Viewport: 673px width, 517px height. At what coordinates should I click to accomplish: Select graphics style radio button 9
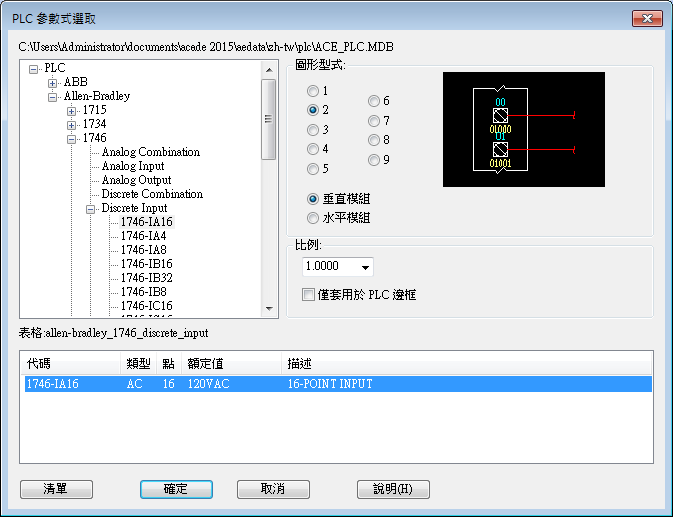point(374,160)
